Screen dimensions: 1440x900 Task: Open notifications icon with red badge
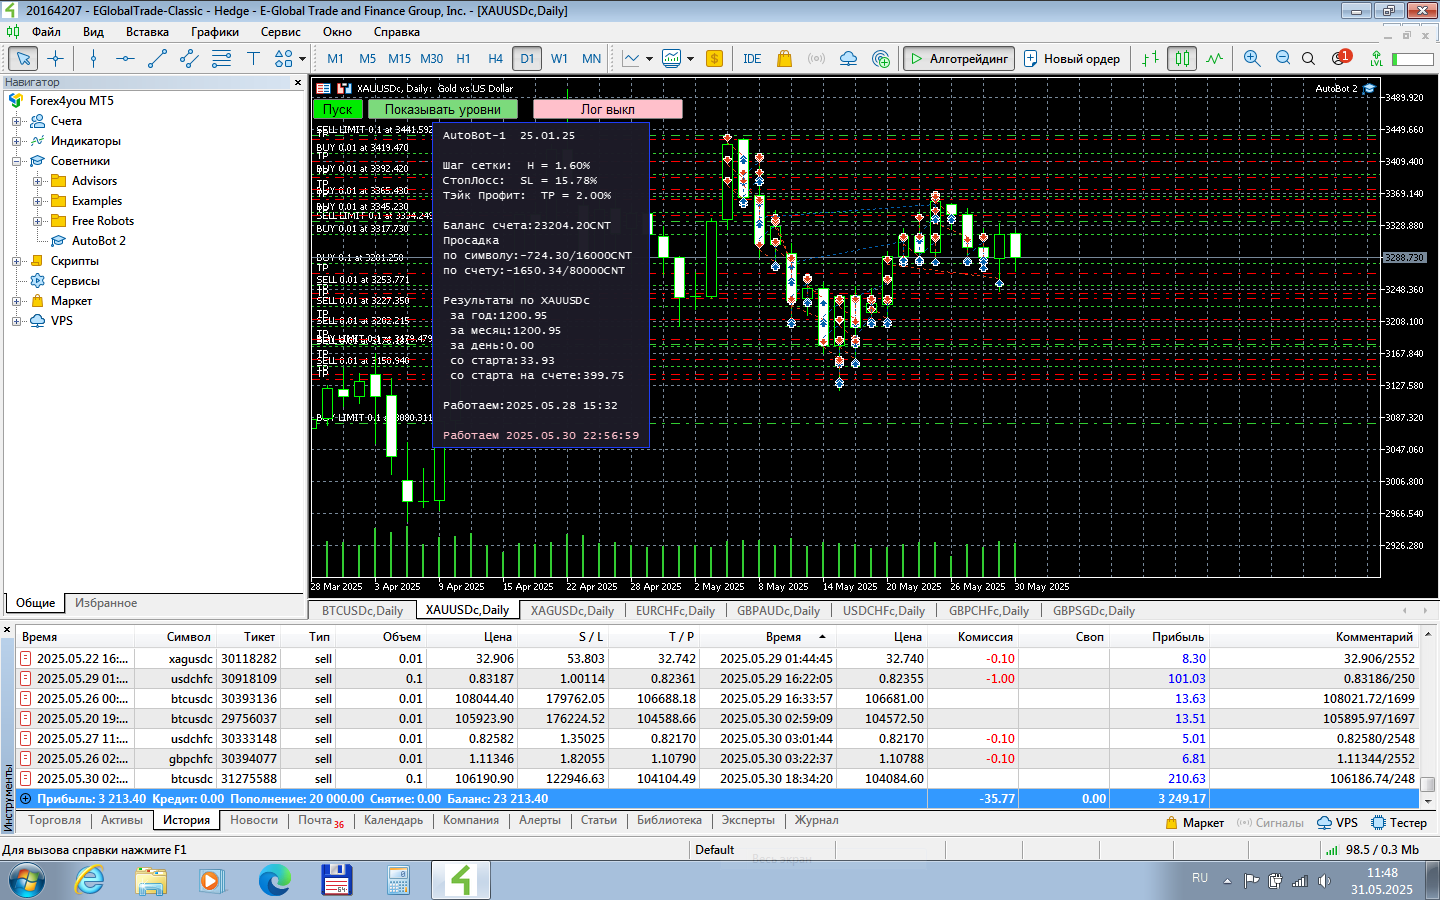[x=1341, y=58]
